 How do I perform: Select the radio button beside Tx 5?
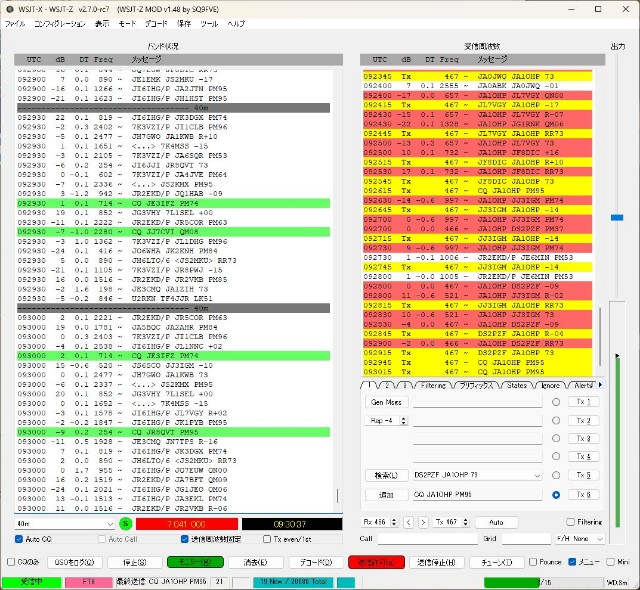(x=556, y=475)
